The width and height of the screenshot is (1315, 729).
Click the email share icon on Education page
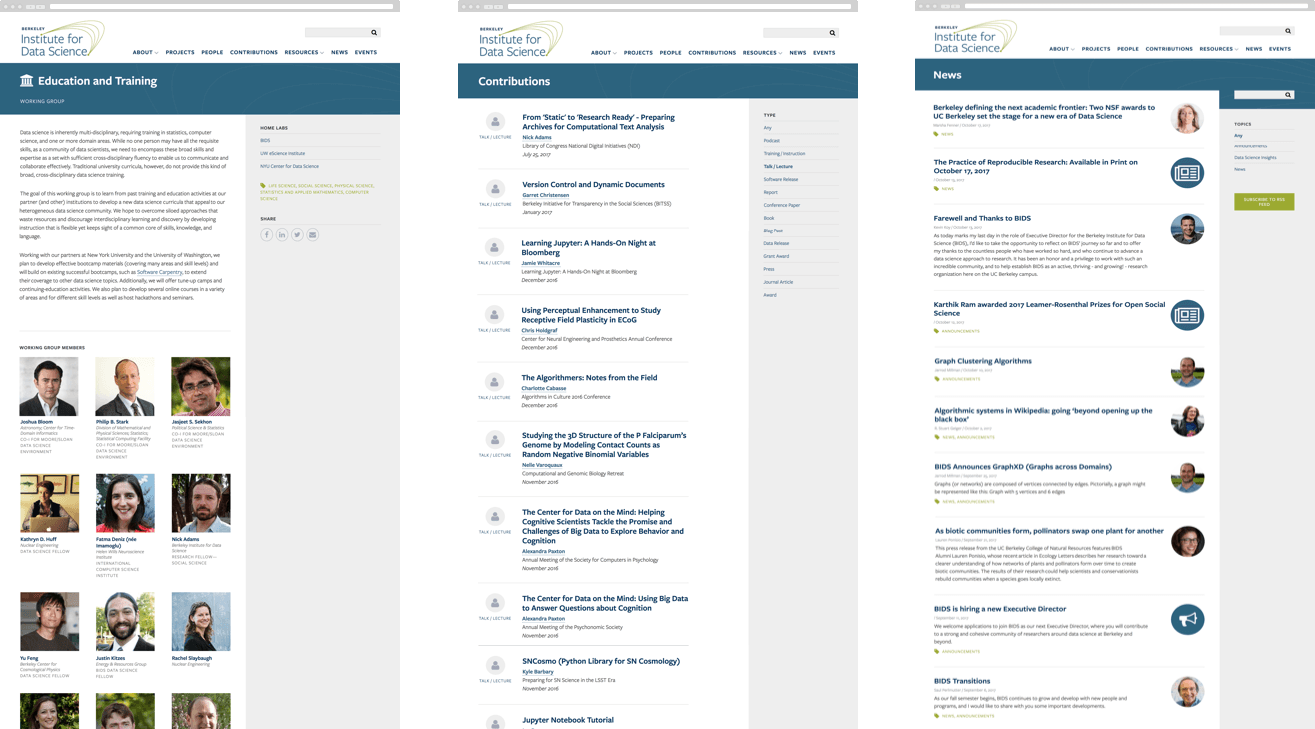point(312,235)
